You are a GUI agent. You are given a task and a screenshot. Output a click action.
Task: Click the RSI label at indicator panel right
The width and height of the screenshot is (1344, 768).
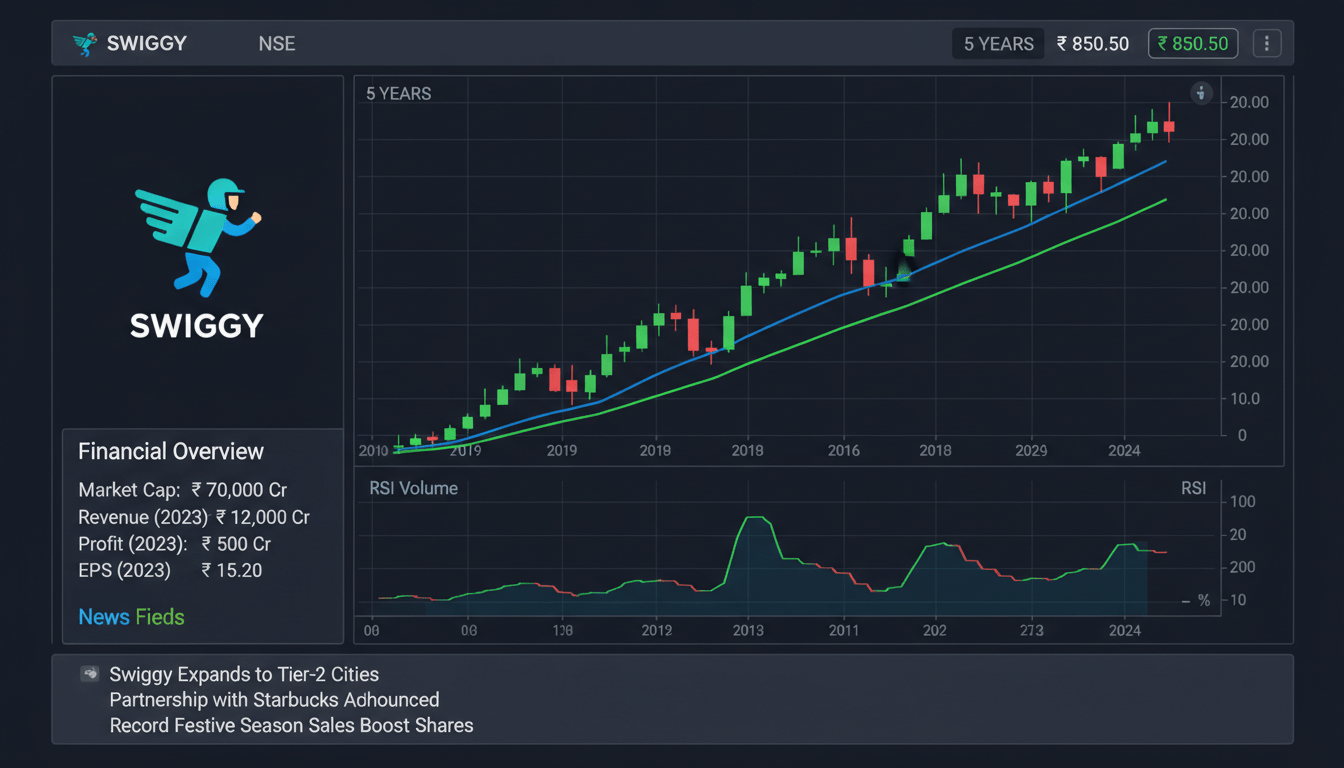[1193, 488]
